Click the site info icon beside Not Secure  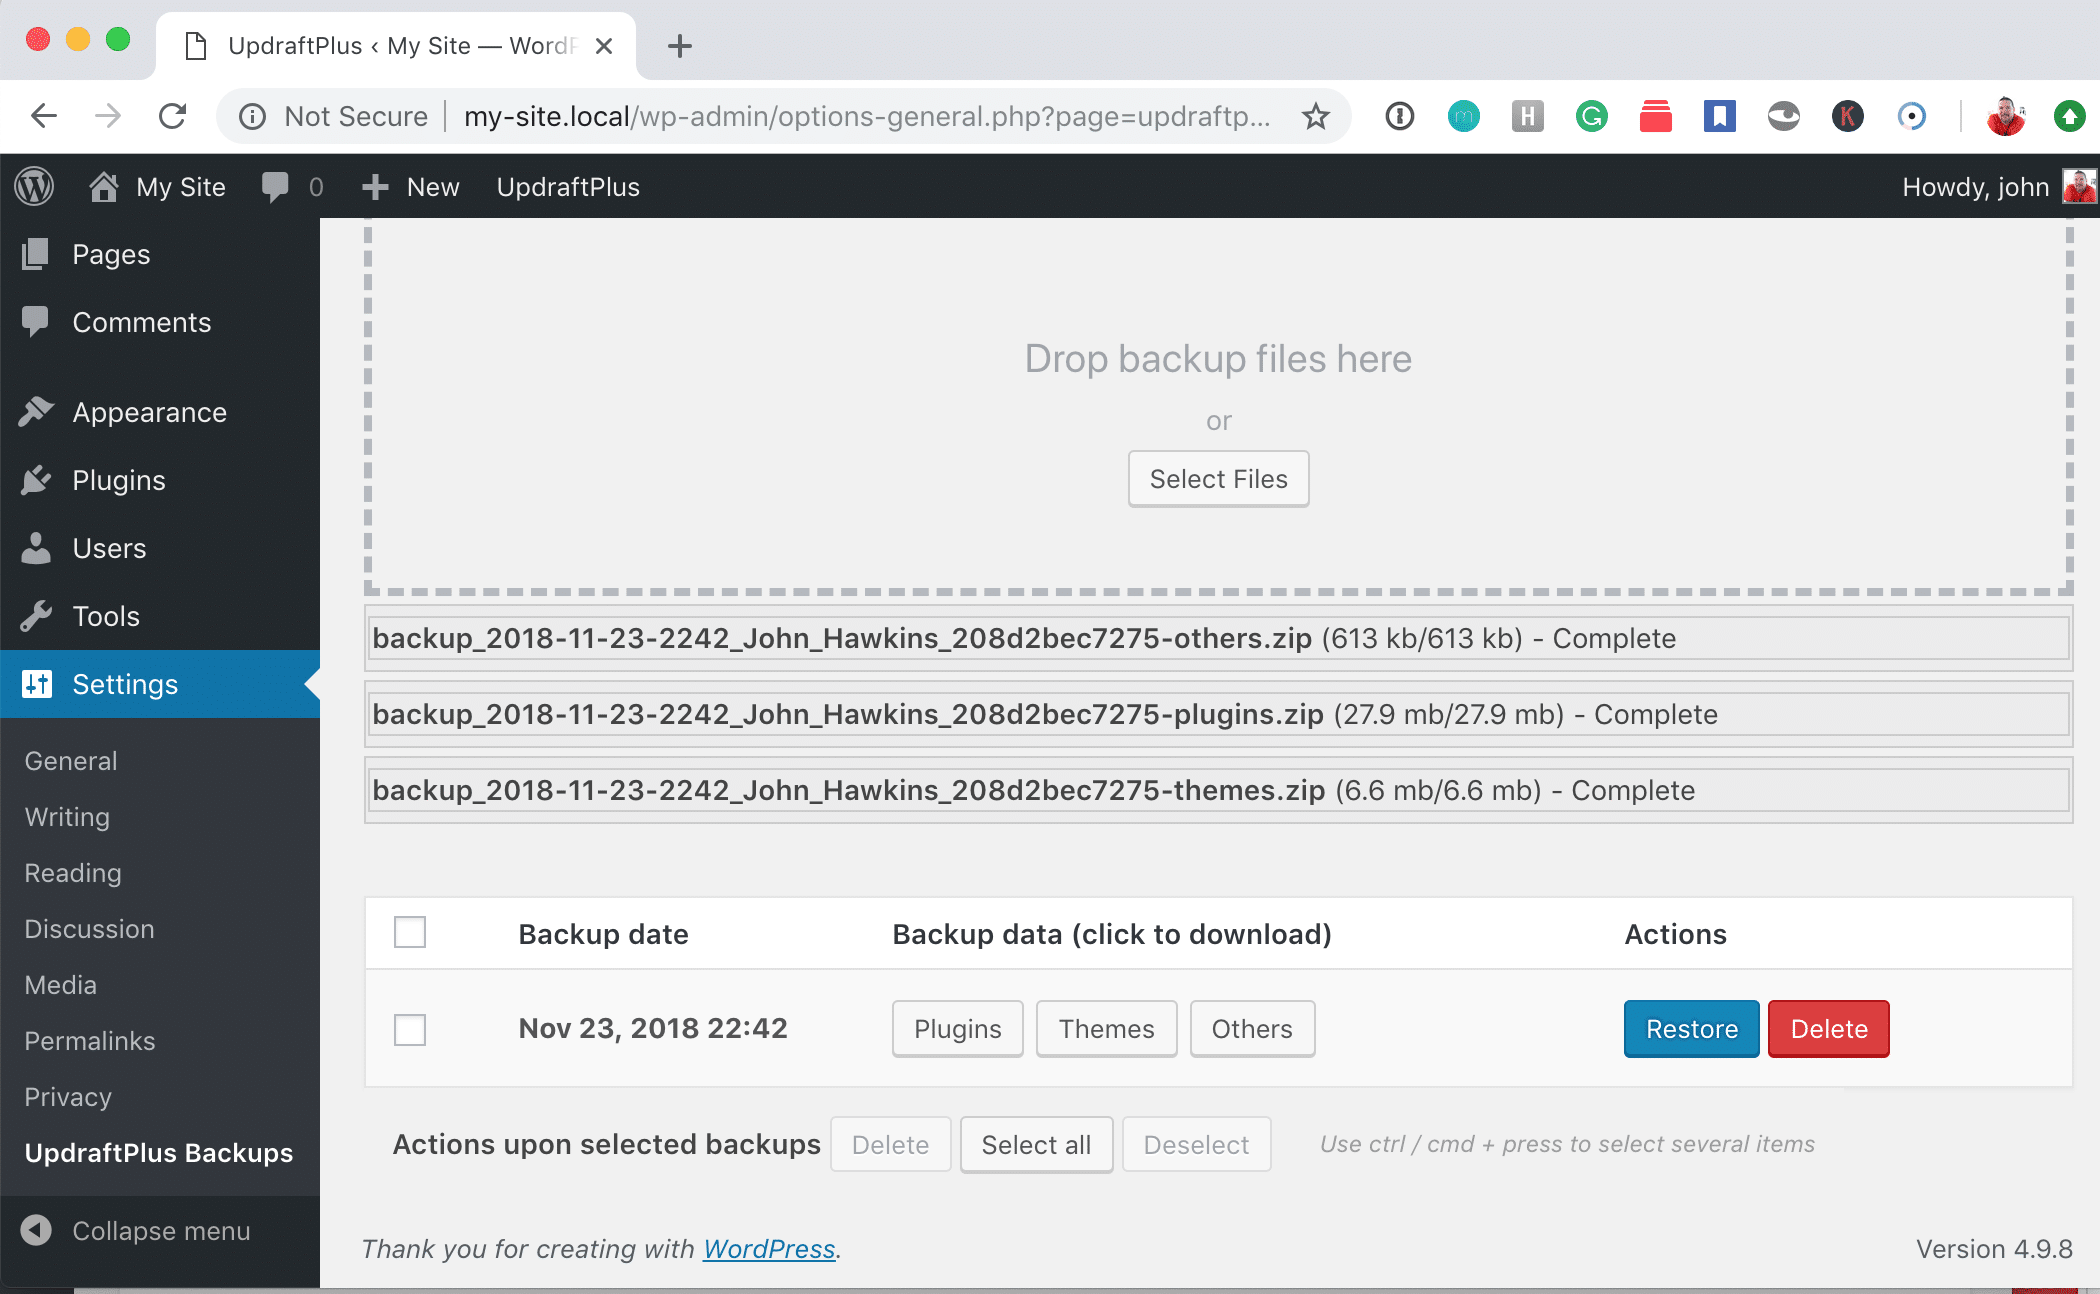253,117
